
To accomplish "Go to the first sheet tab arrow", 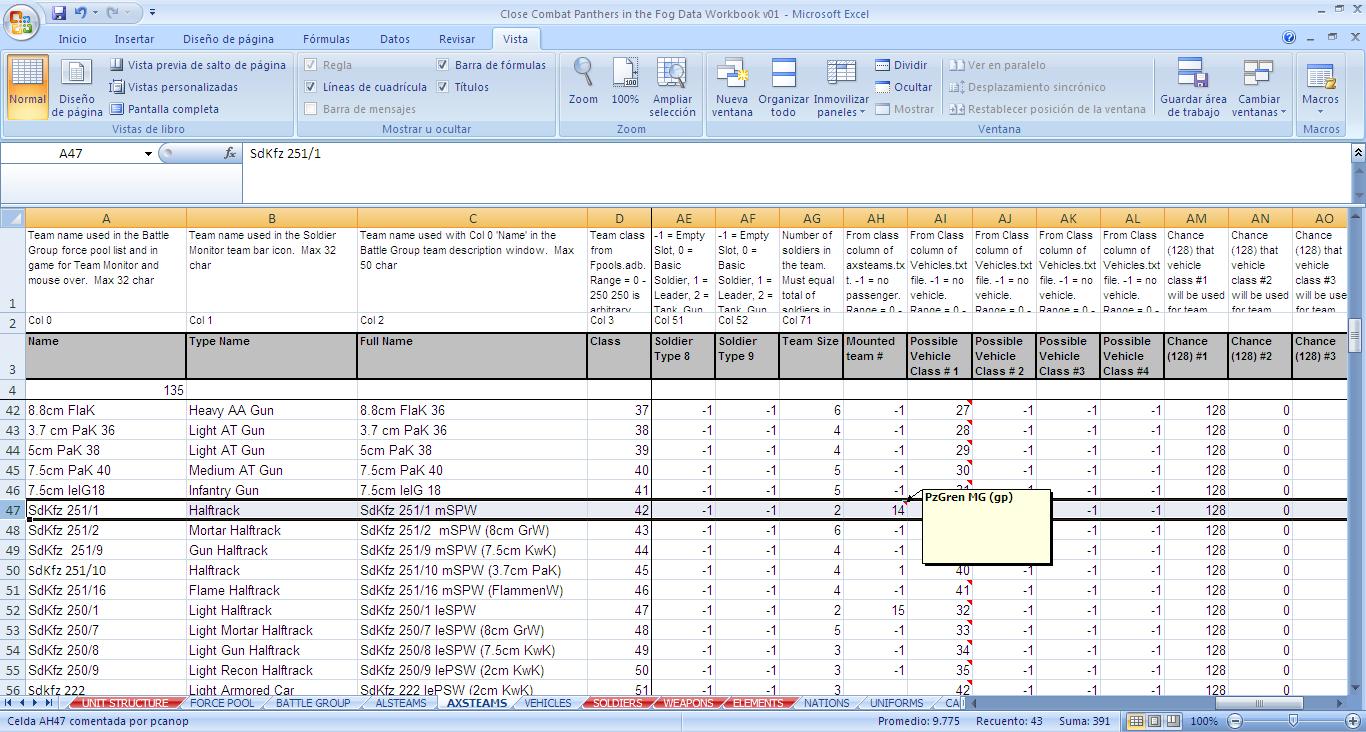I will pyautogui.click(x=9, y=703).
